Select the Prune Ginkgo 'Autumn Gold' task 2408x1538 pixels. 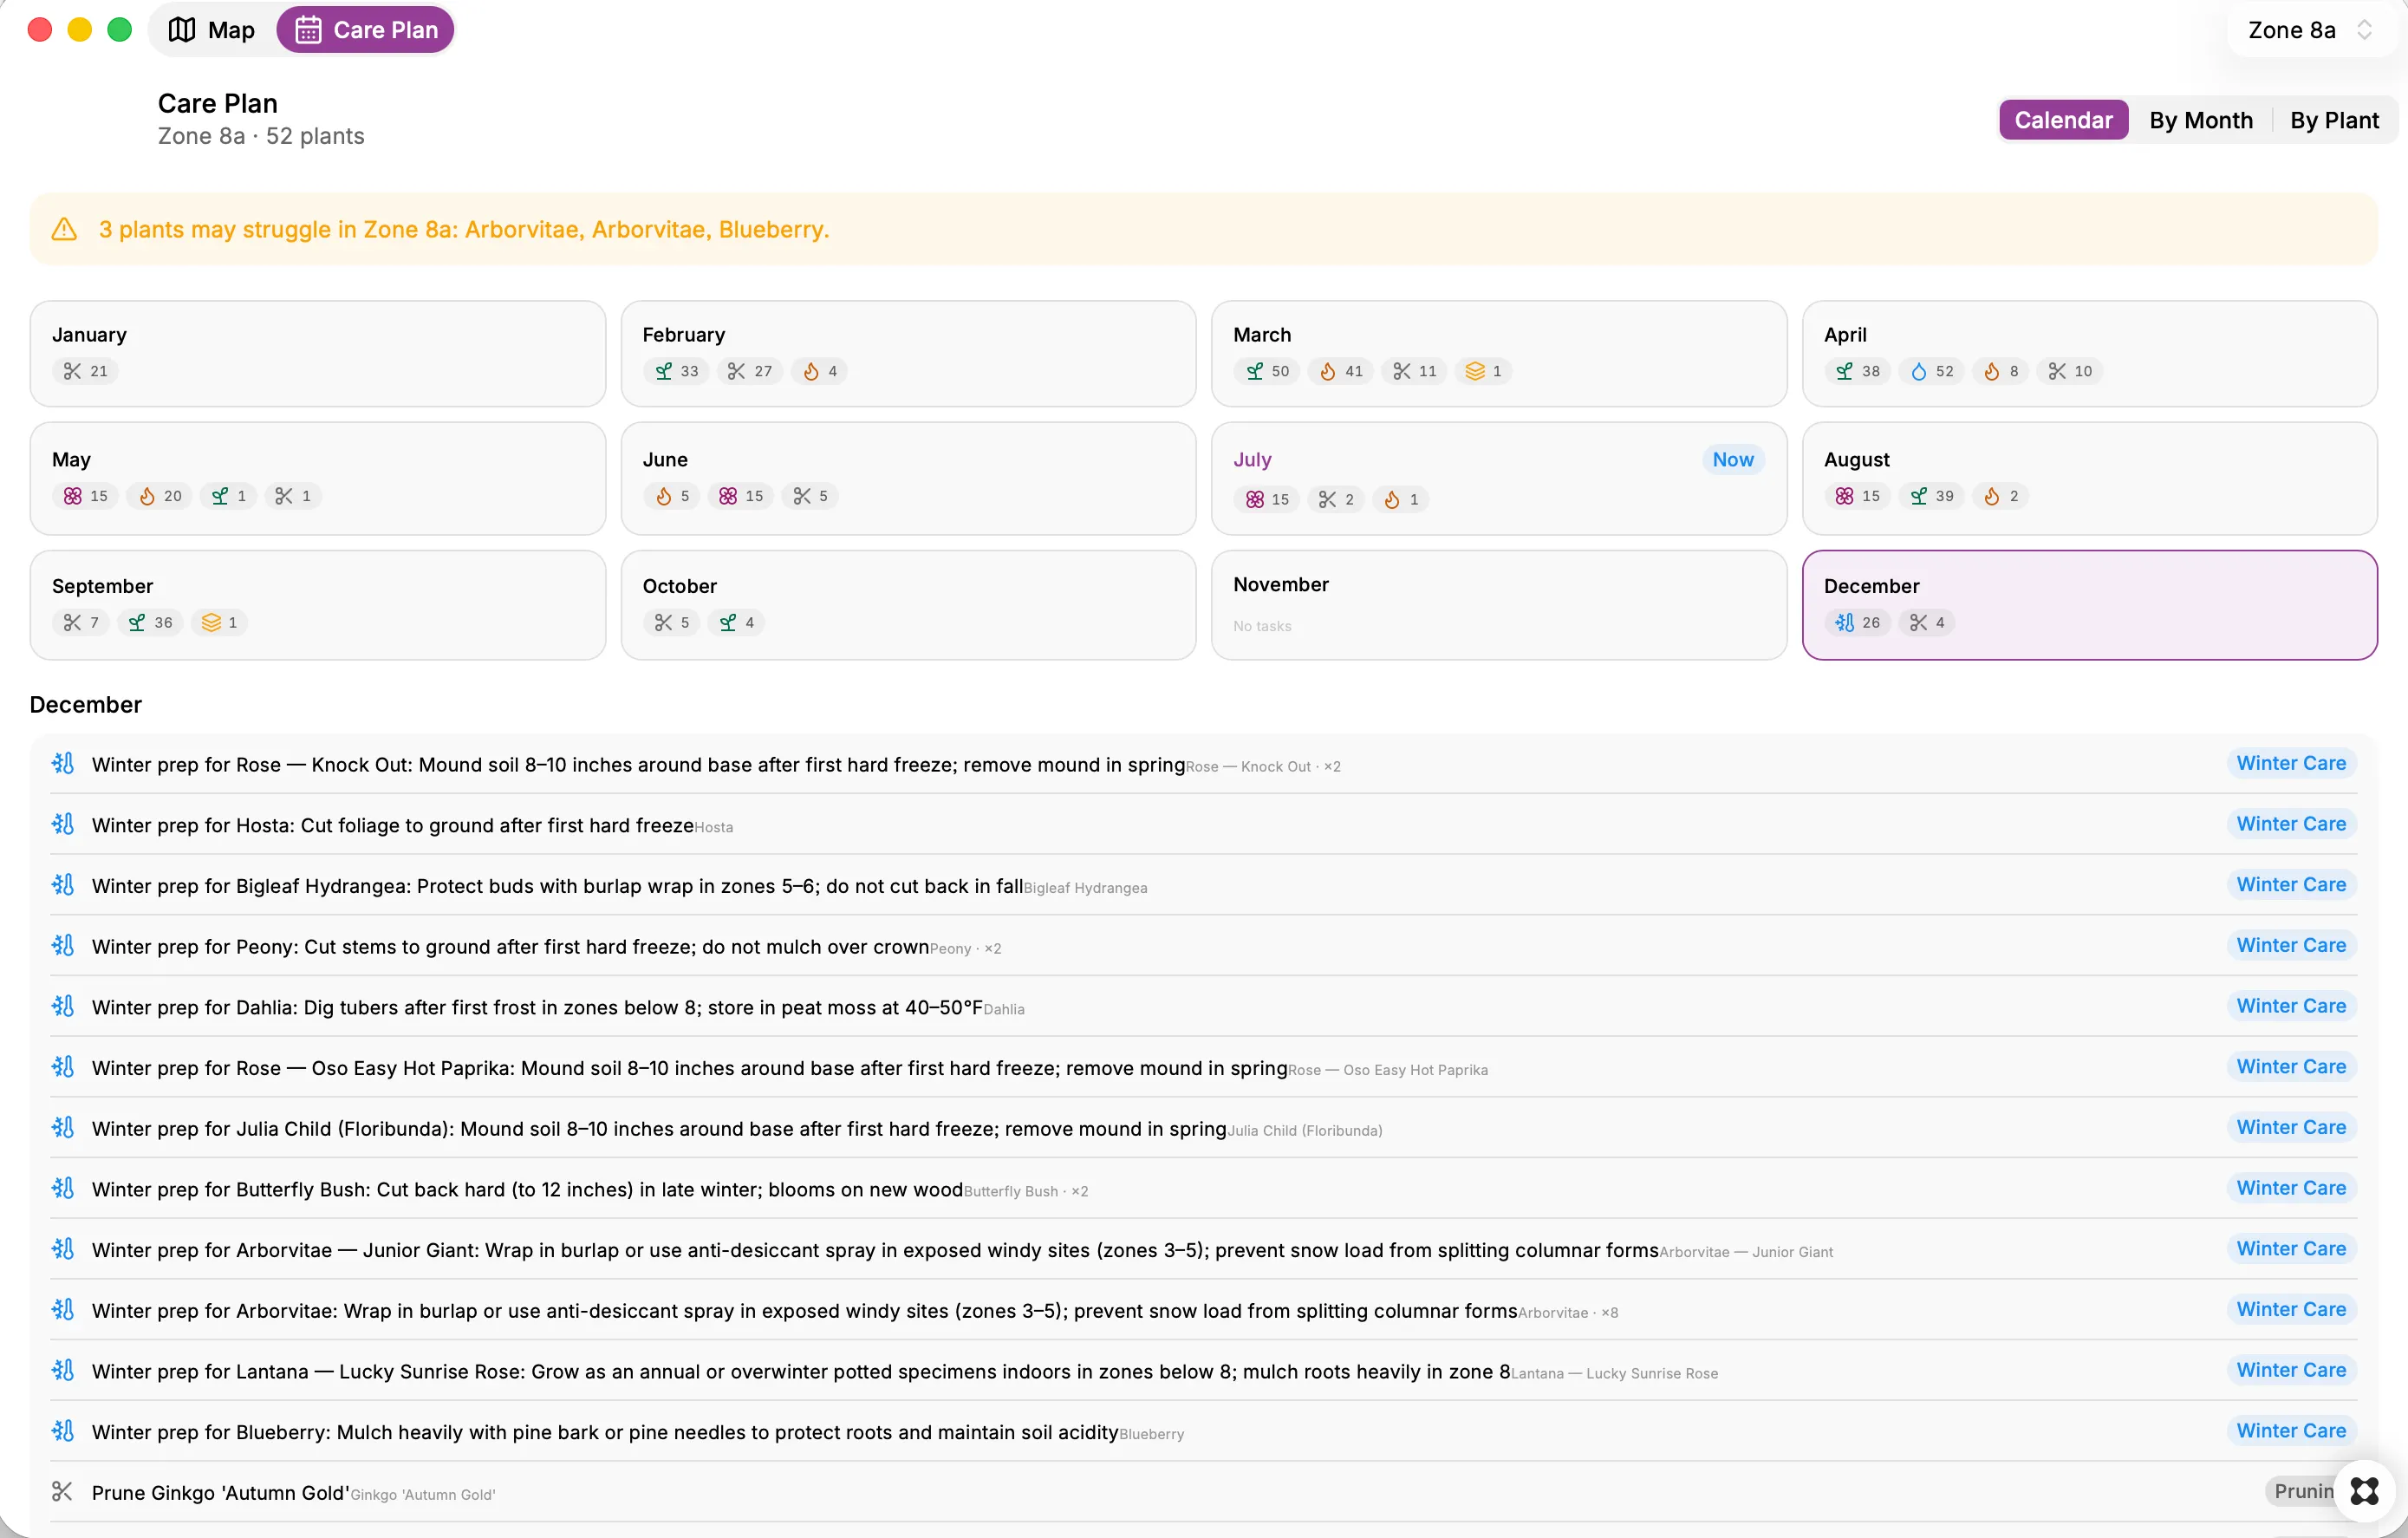tap(1203, 1492)
